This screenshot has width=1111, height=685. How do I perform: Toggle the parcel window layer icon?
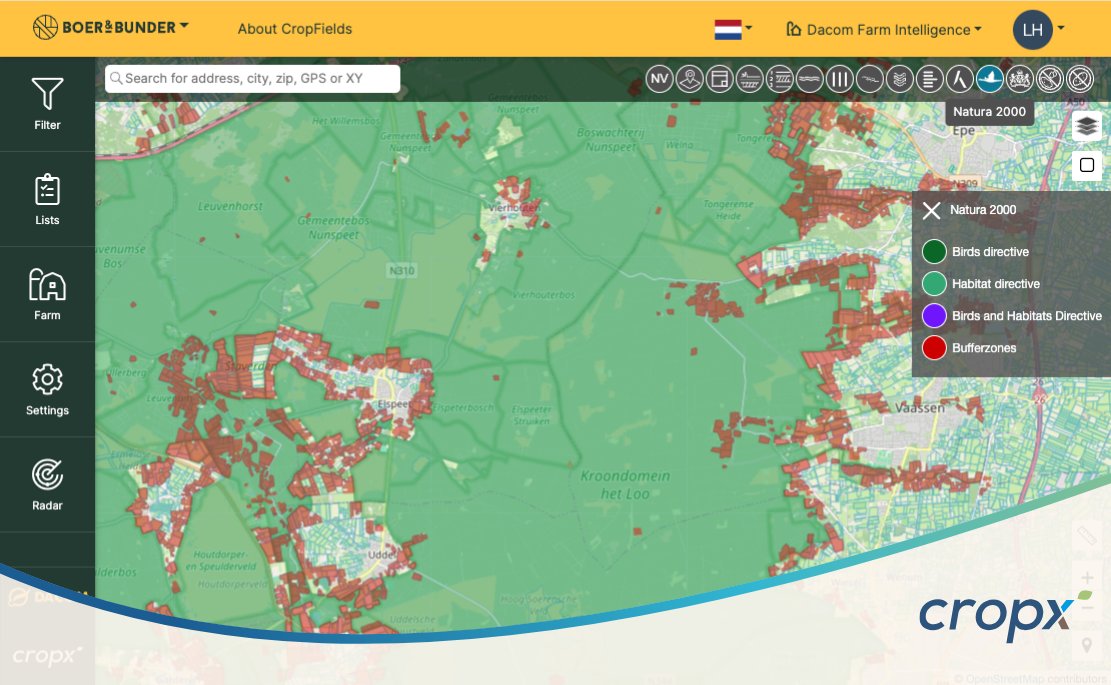click(719, 79)
